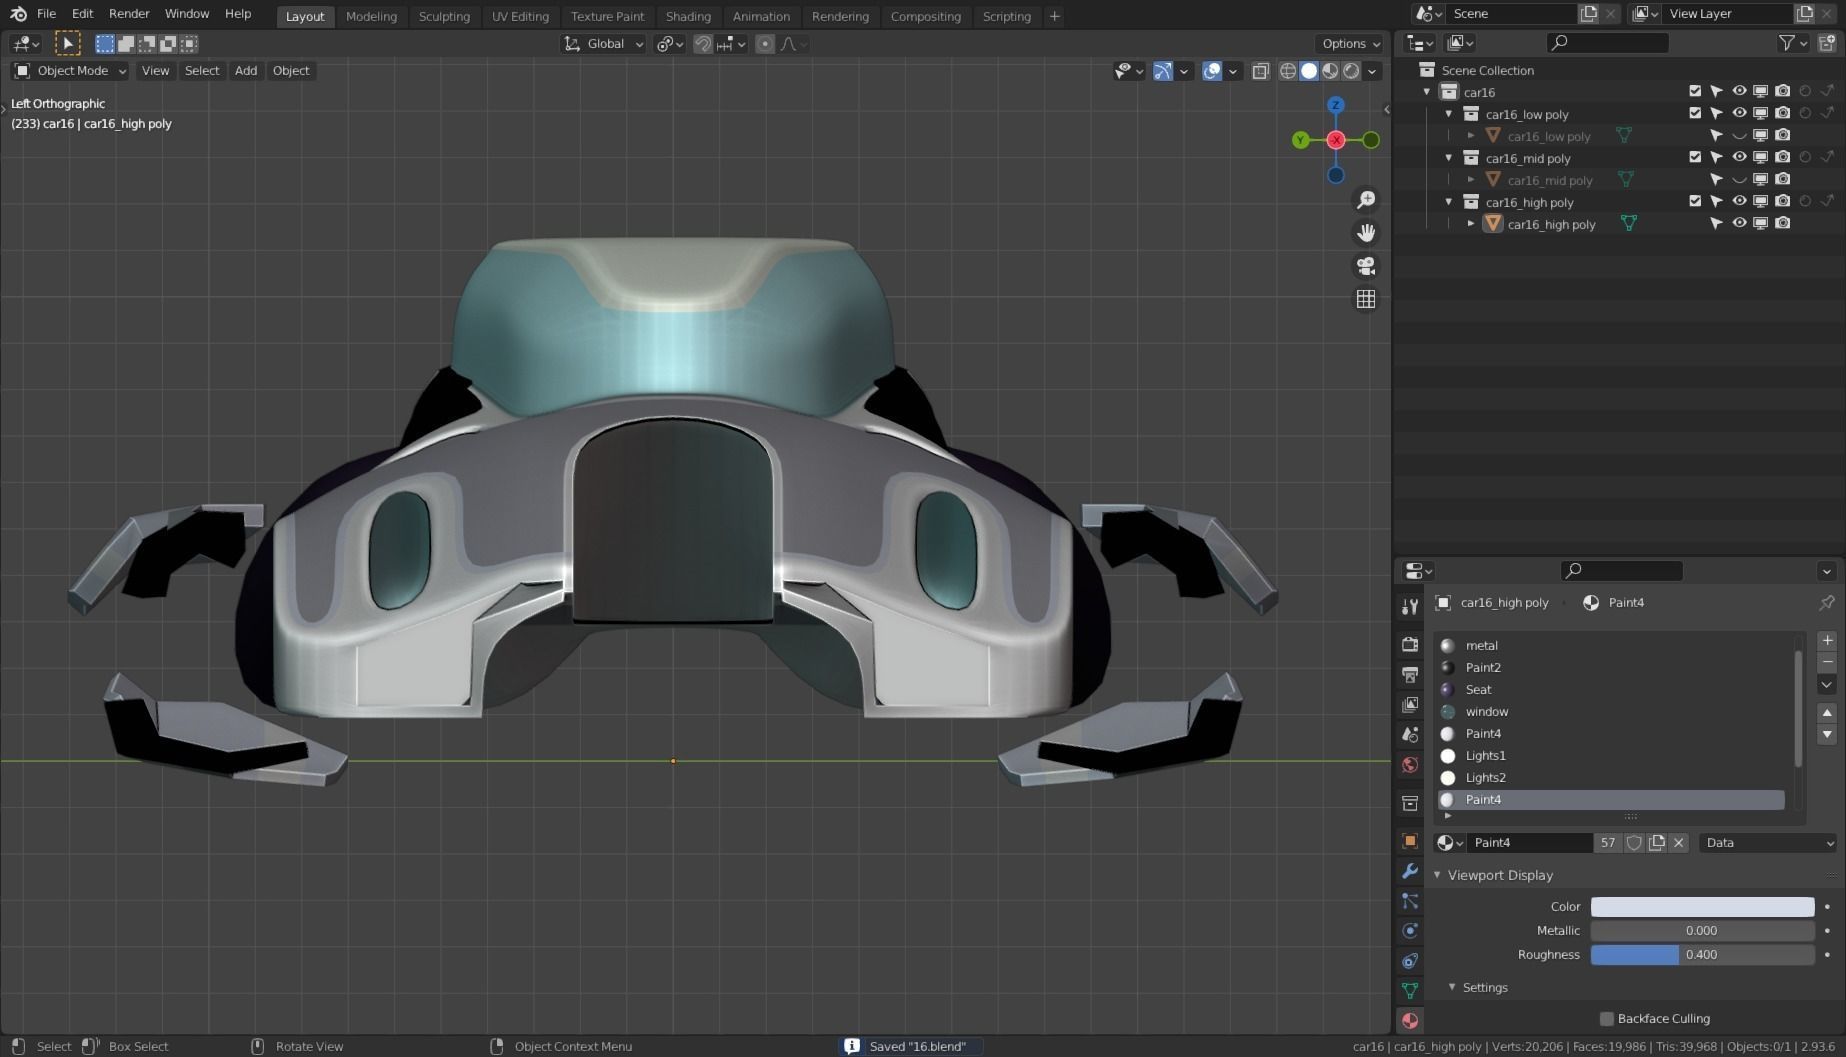Open the World properties globe icon

click(1410, 765)
